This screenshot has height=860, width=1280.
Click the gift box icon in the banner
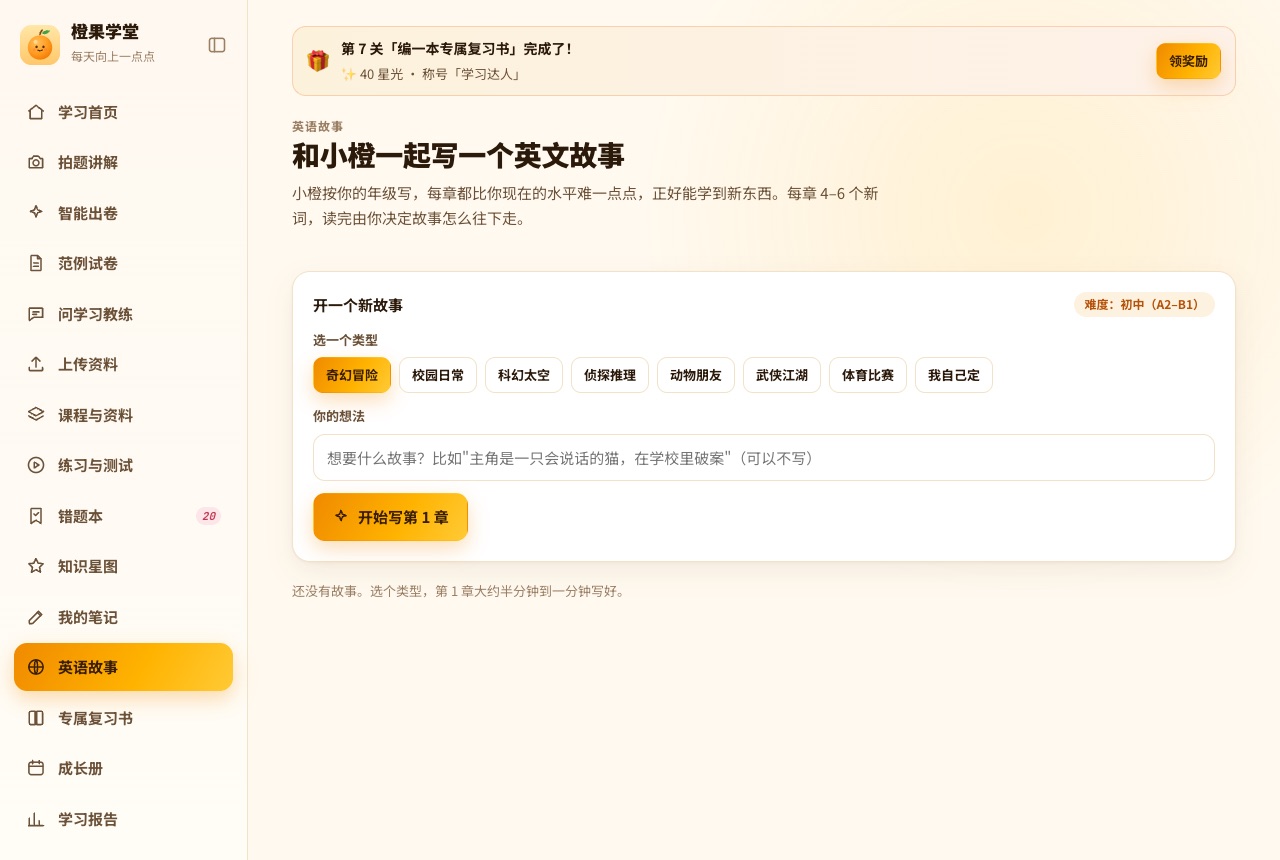point(318,61)
